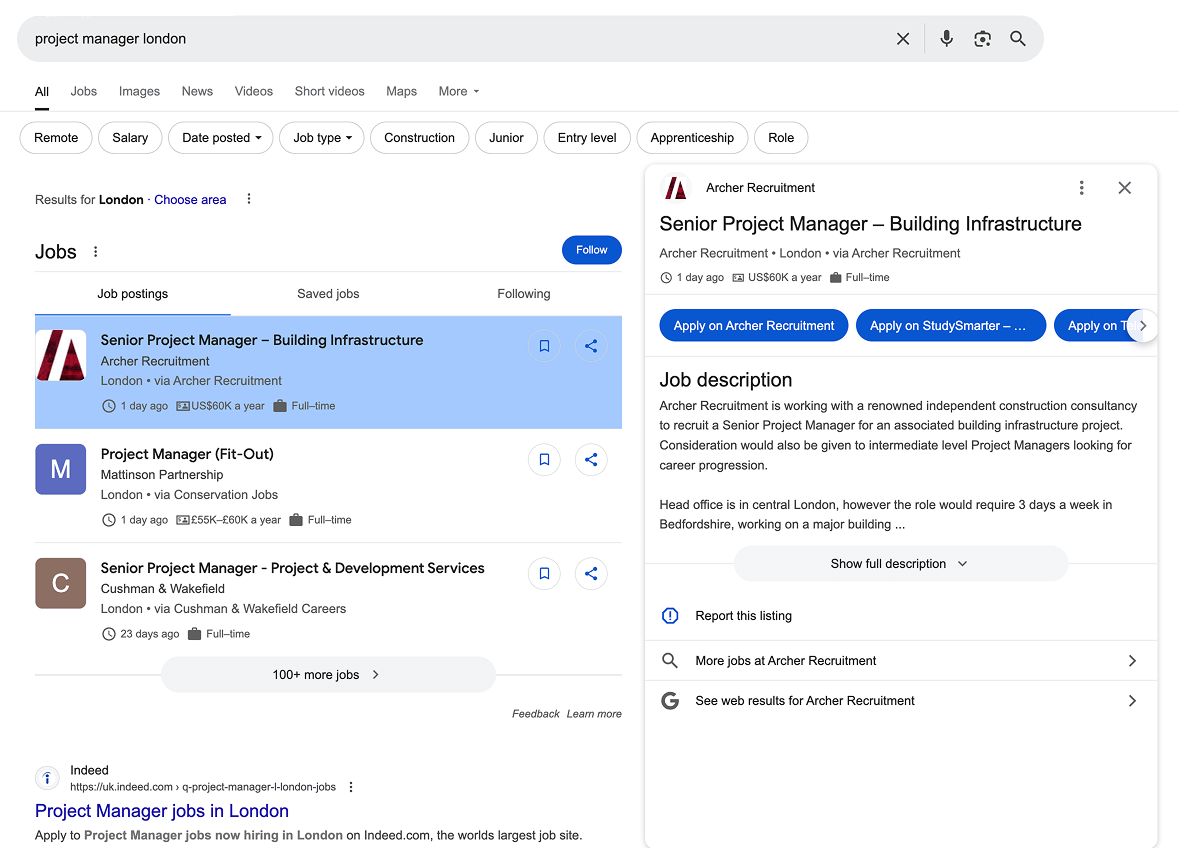Save the Senior Project Manager listing with the bookmark icon

coord(544,345)
